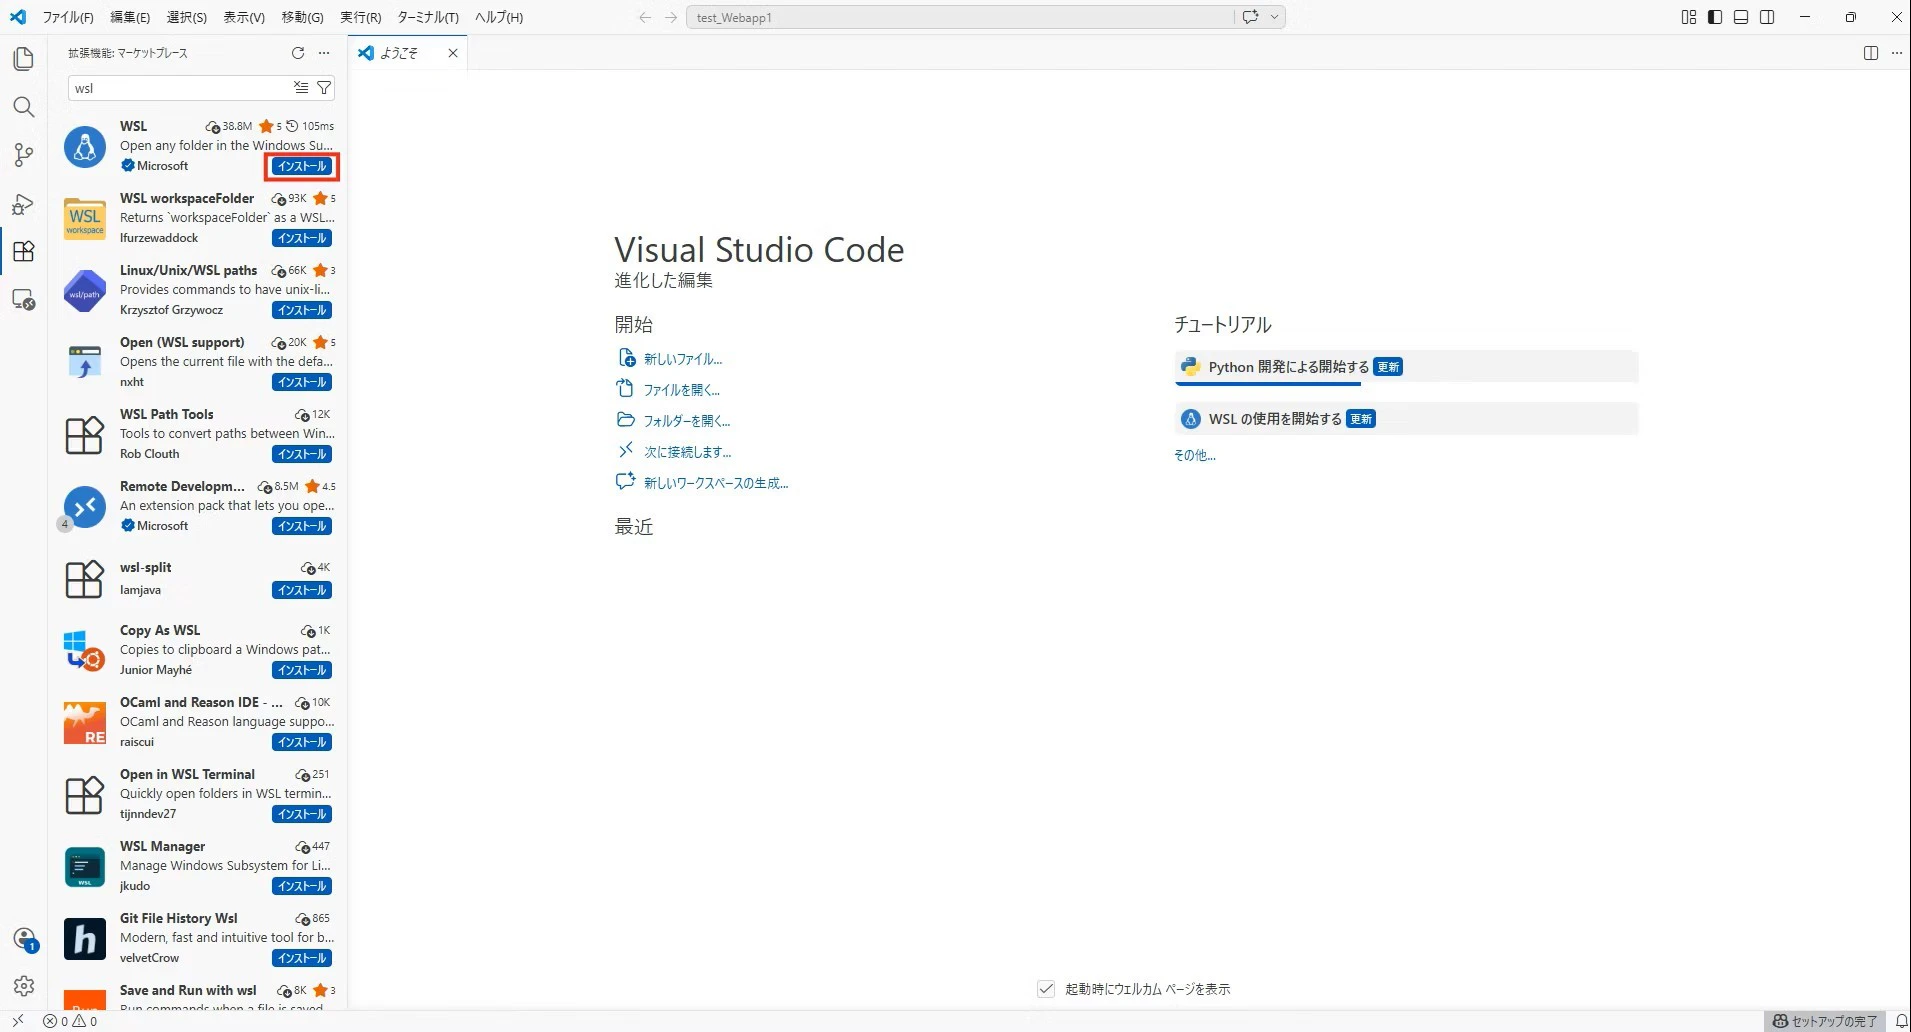The image size is (1911, 1032).
Task: Install the Microsoft WSL extension
Action: (x=302, y=166)
